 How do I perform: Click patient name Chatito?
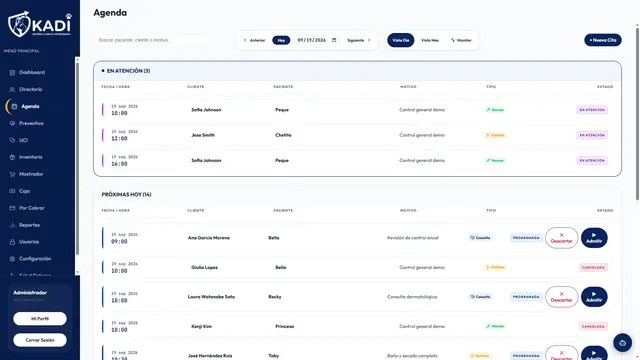click(283, 135)
